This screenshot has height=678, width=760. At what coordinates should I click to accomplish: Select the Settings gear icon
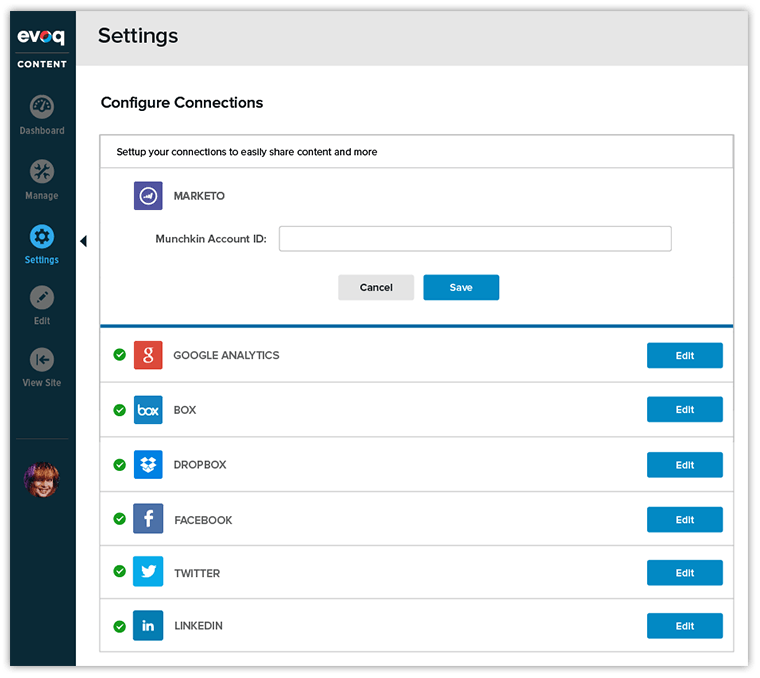41,237
